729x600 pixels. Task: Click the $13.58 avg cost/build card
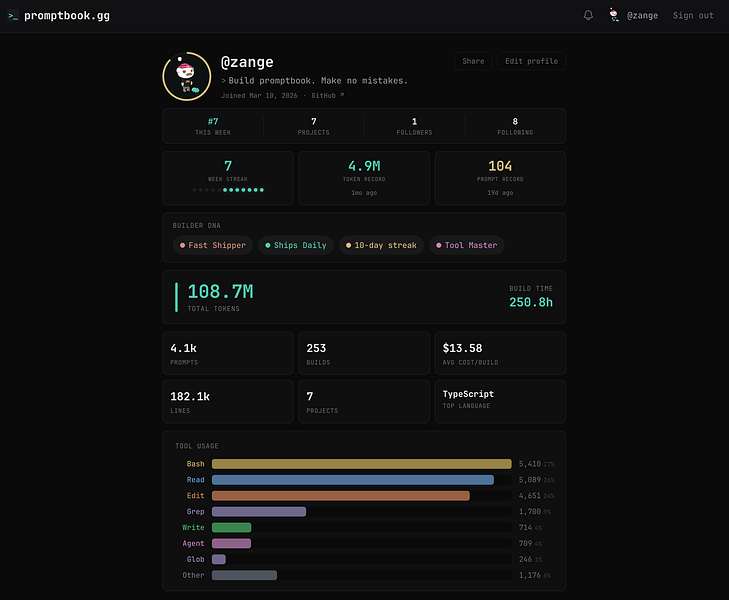(x=500, y=353)
